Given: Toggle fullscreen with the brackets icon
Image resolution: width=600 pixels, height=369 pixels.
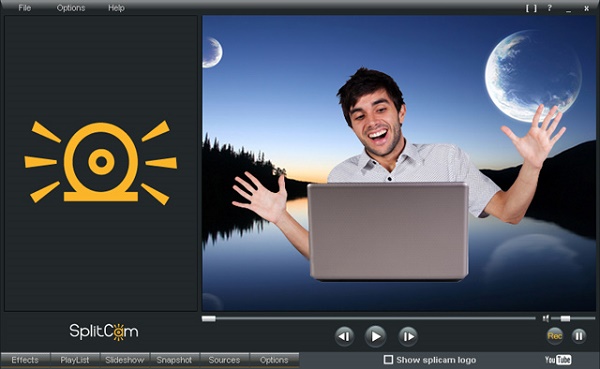Looking at the screenshot, I should pos(531,8).
